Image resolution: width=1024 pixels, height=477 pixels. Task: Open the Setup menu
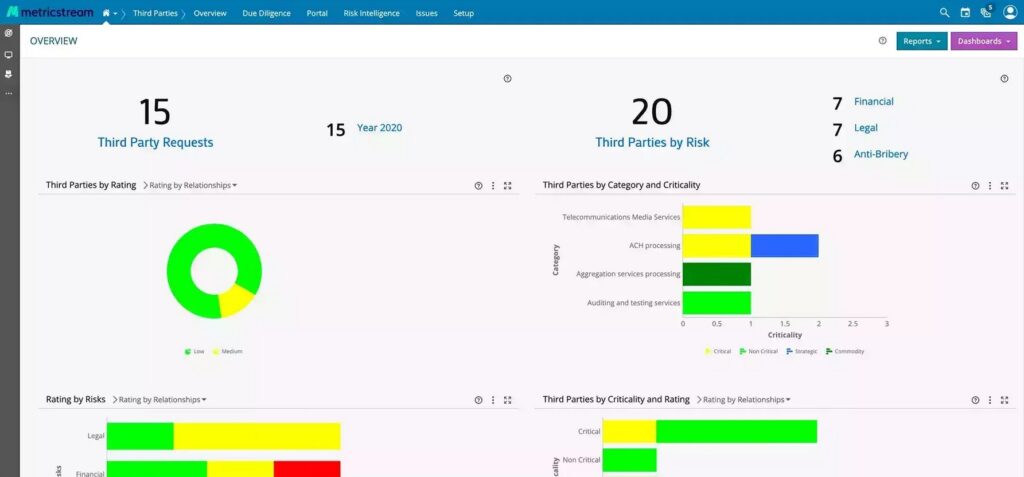point(464,13)
